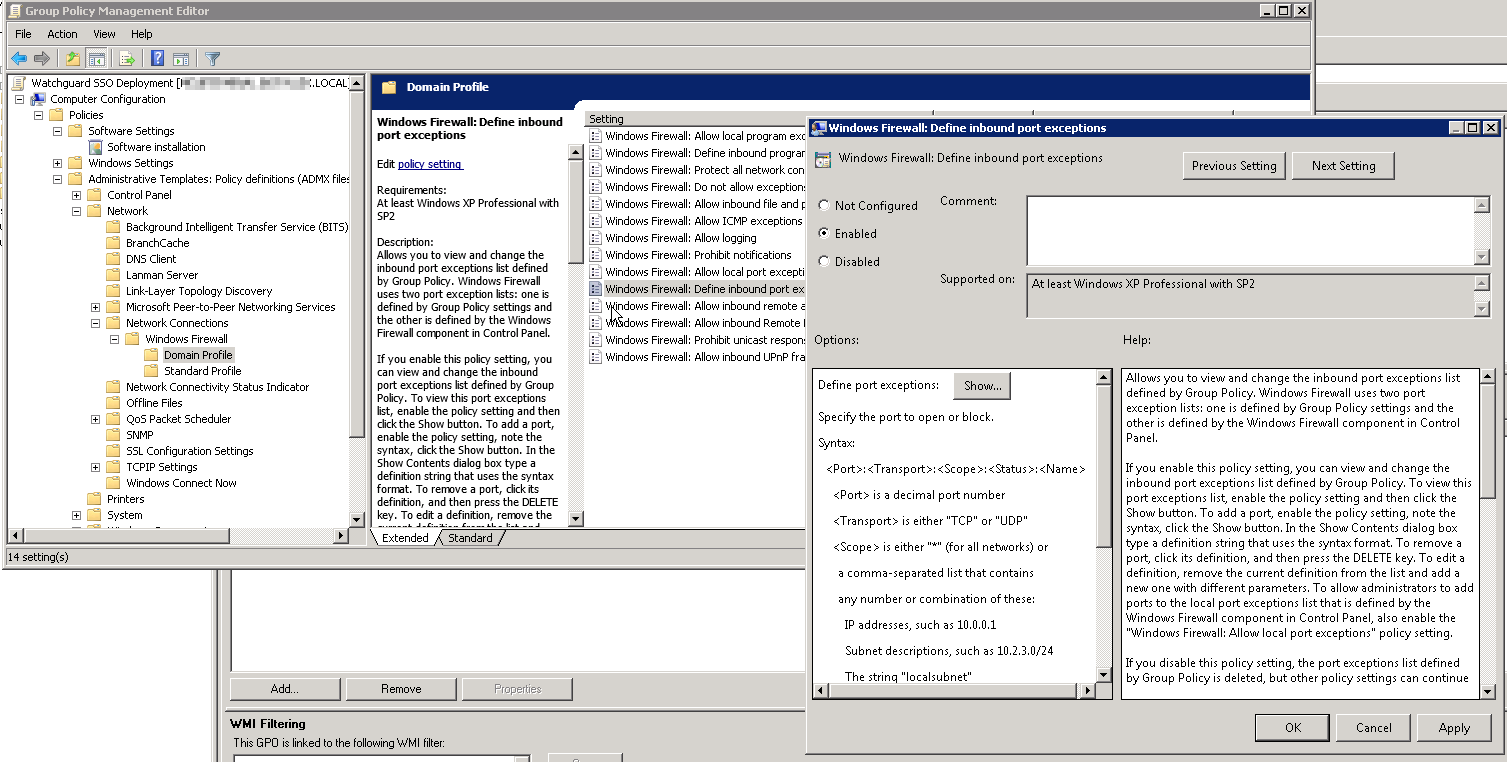Click the SNMP folder icon
This screenshot has height=762, width=1507.
pos(113,435)
